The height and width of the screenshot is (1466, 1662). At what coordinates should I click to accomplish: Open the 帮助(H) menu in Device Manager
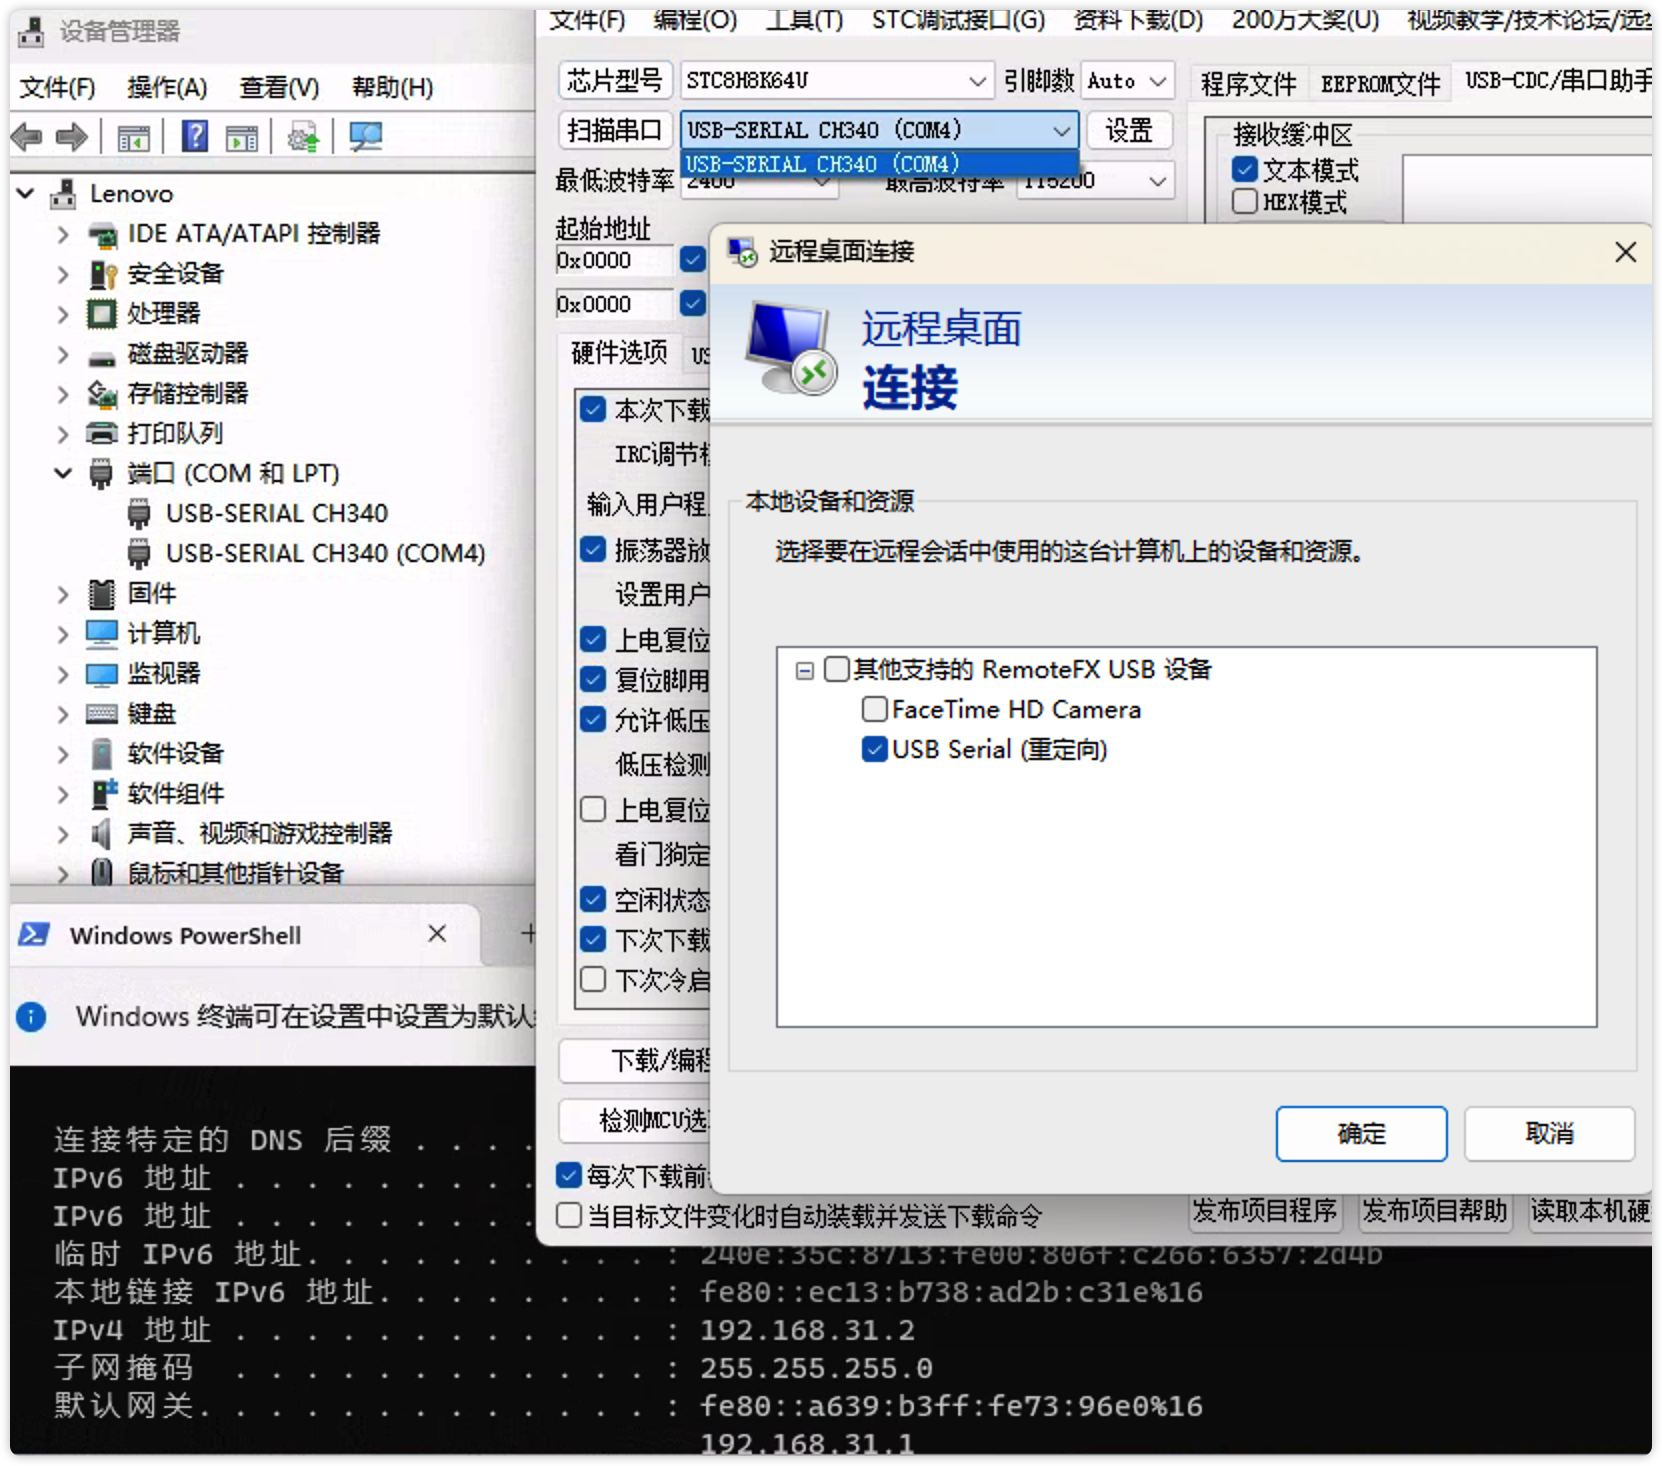point(392,88)
